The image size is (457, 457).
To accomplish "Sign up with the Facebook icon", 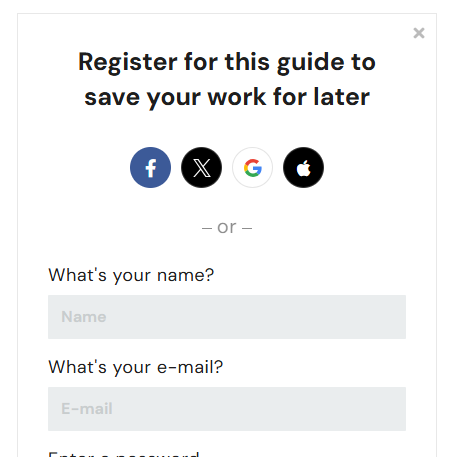I will tap(150, 167).
